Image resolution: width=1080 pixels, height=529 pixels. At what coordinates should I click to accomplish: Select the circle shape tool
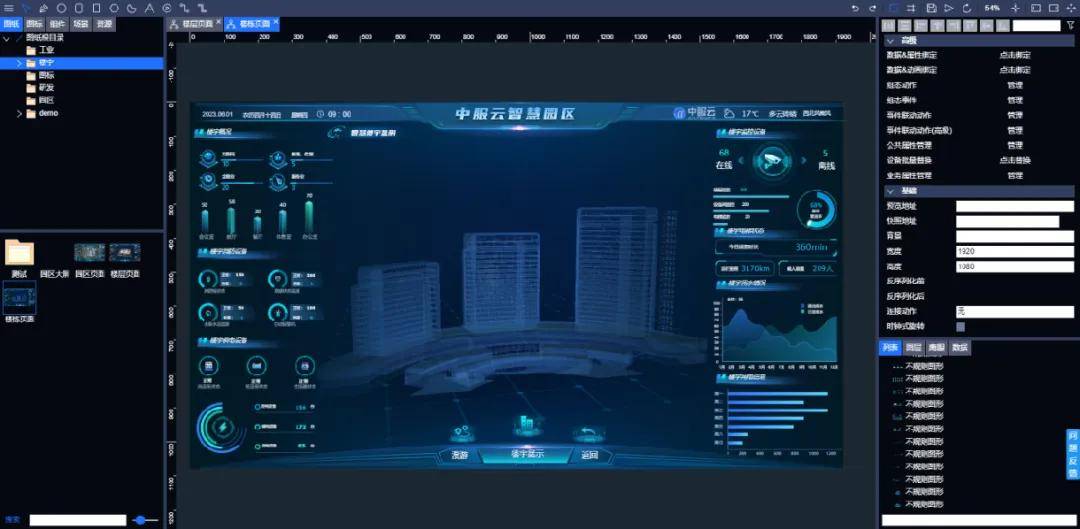[61, 8]
